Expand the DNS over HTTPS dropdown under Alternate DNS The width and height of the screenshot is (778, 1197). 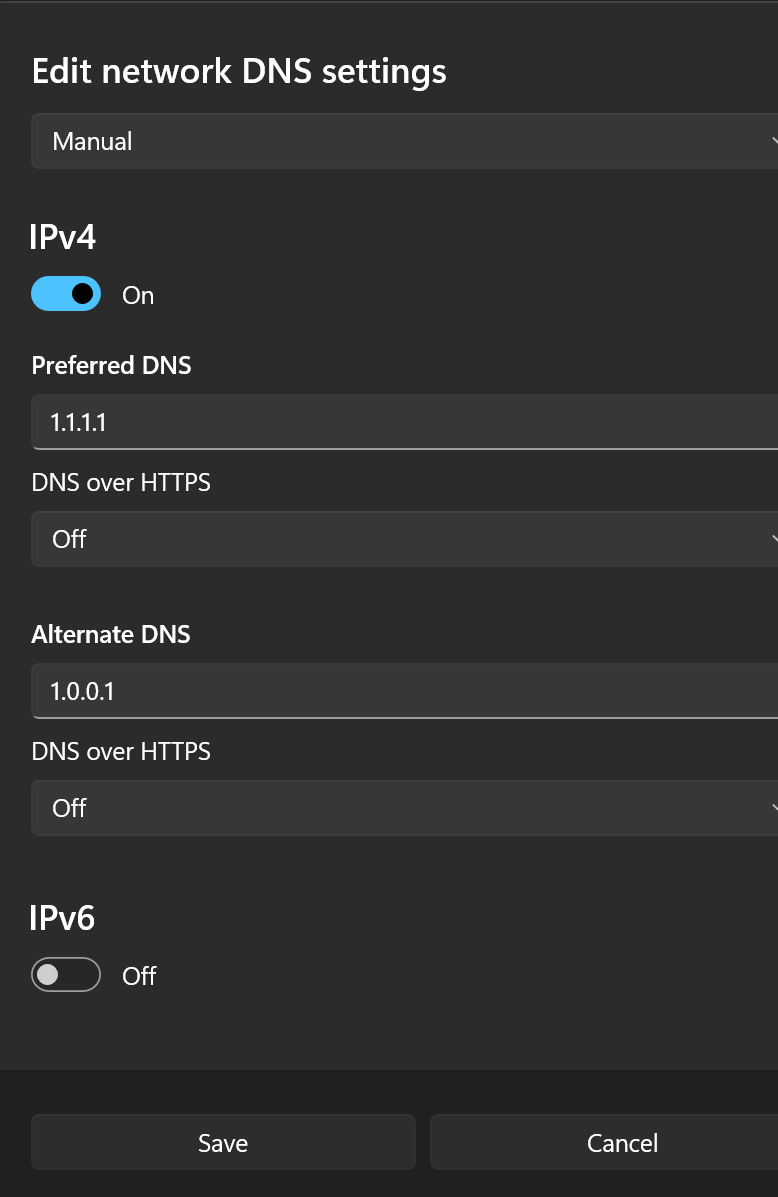400,808
